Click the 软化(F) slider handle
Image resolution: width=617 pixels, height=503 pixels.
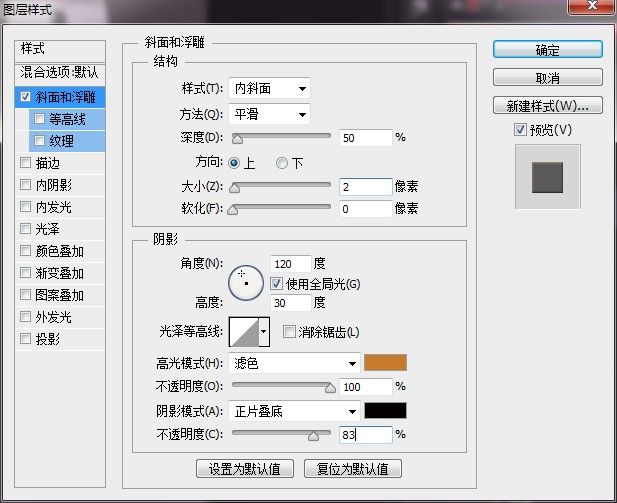(x=233, y=210)
